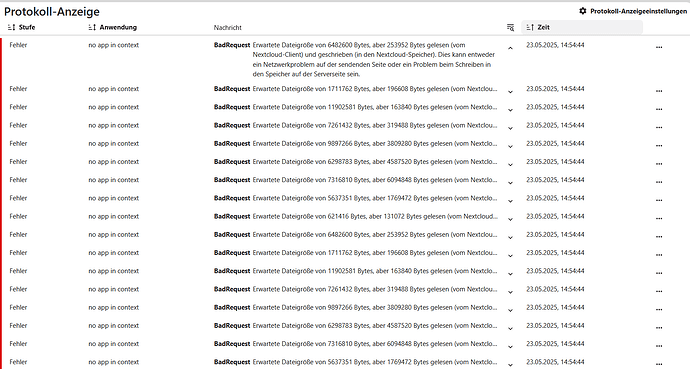Open actions menu for first 9897266 Bytes entry
690x369 pixels.
point(659,146)
